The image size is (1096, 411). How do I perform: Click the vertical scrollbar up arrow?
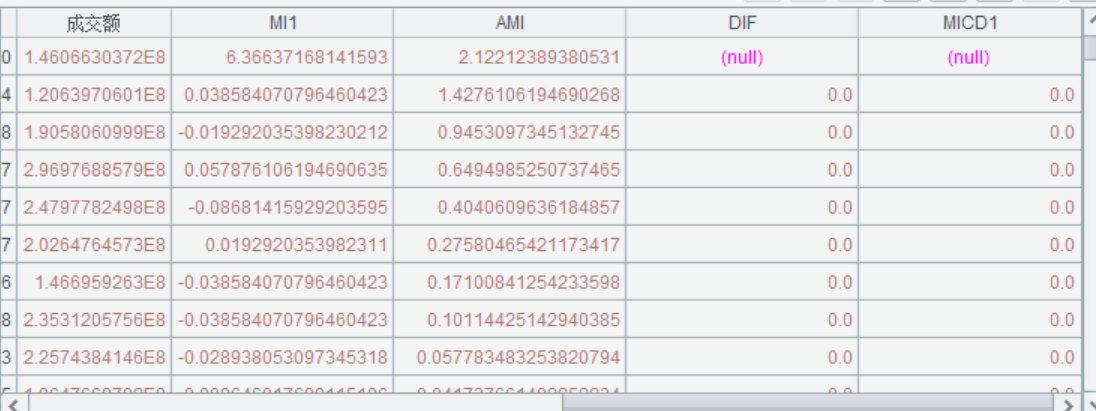point(1090,22)
